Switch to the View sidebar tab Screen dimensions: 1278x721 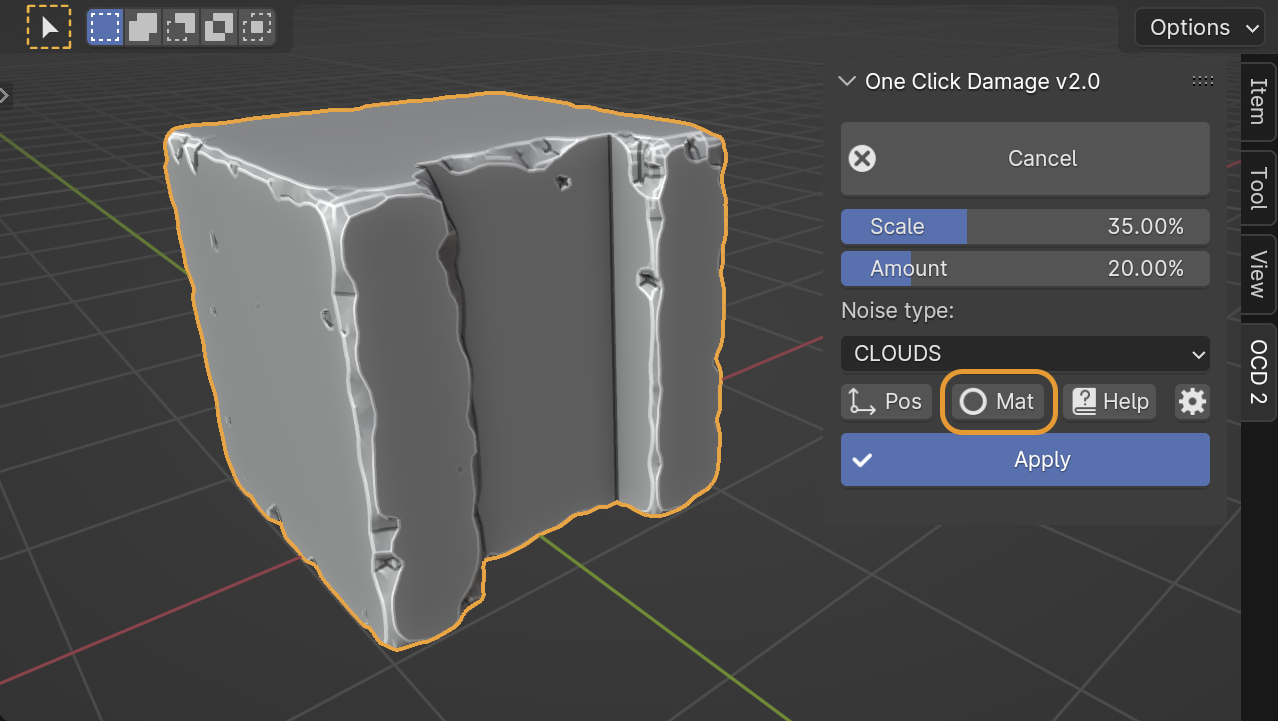[x=1258, y=275]
